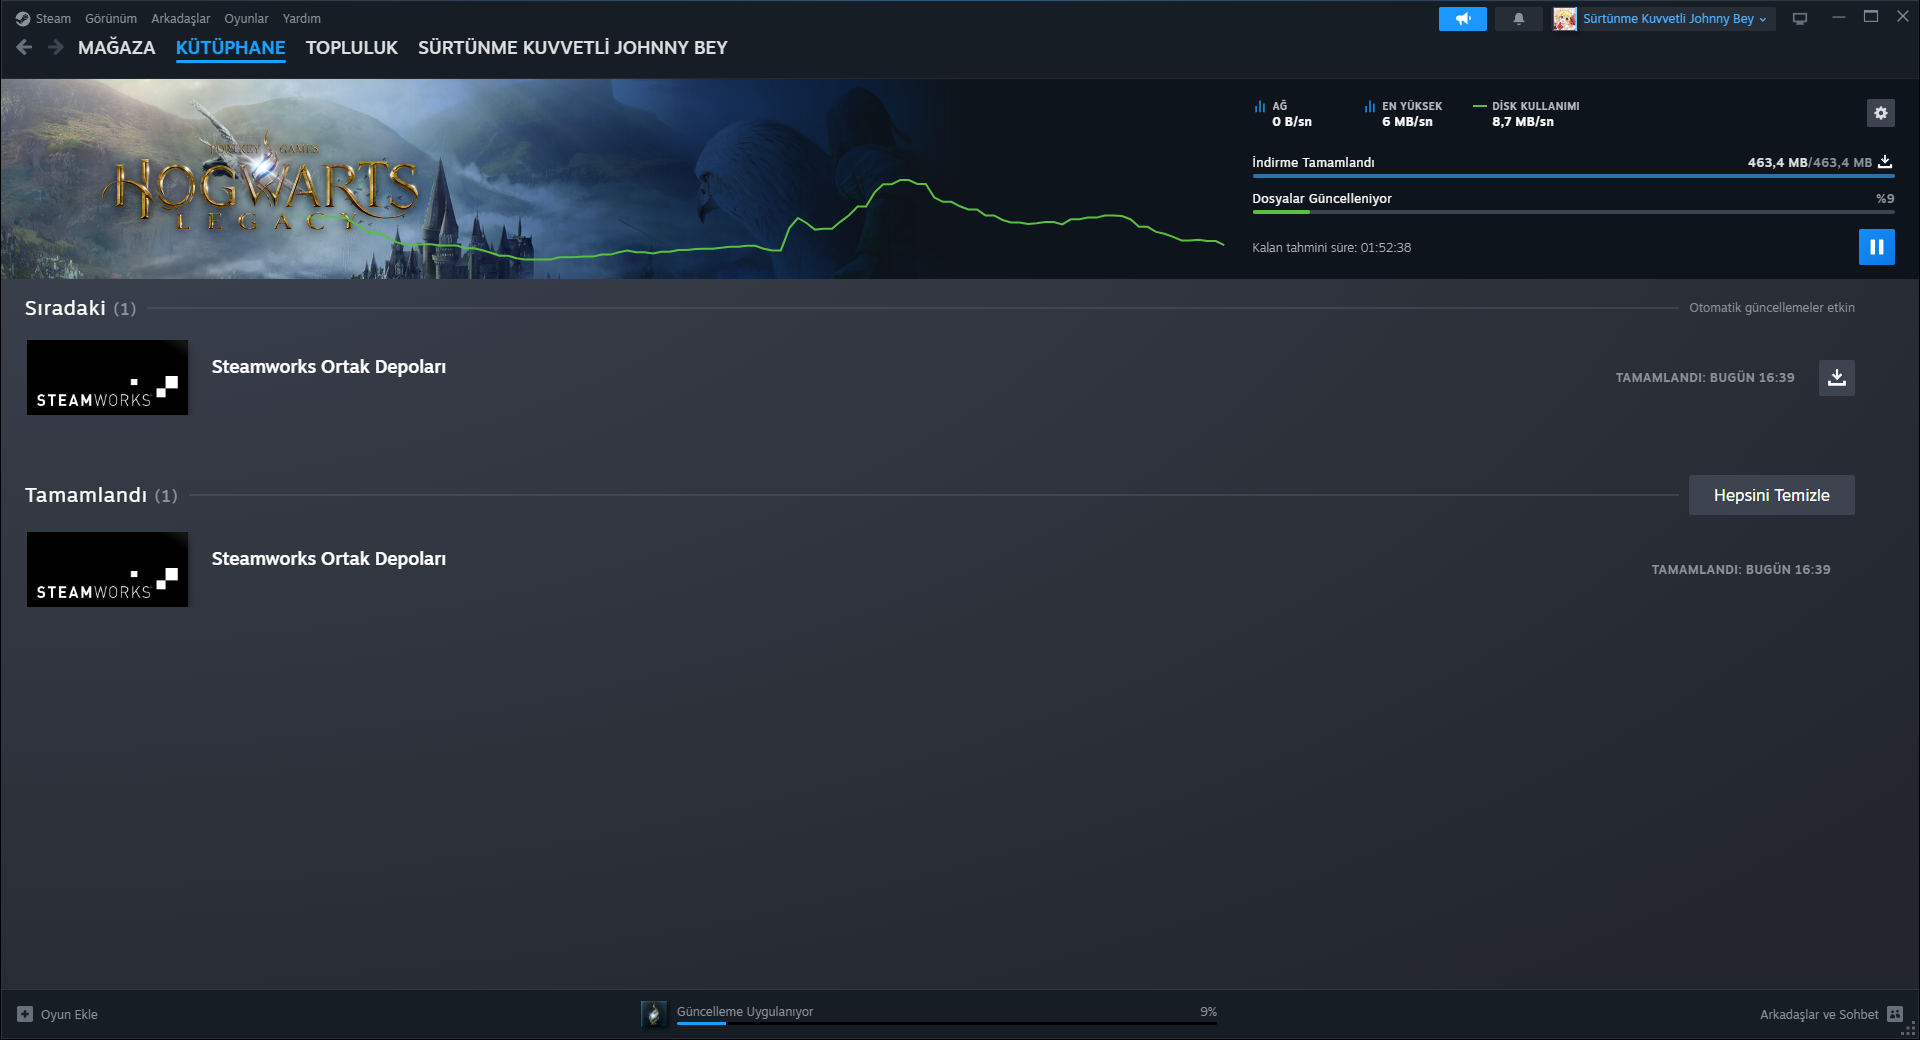Click download button for queued Steamworks Ortak Depoları
The height and width of the screenshot is (1040, 1920).
point(1836,378)
